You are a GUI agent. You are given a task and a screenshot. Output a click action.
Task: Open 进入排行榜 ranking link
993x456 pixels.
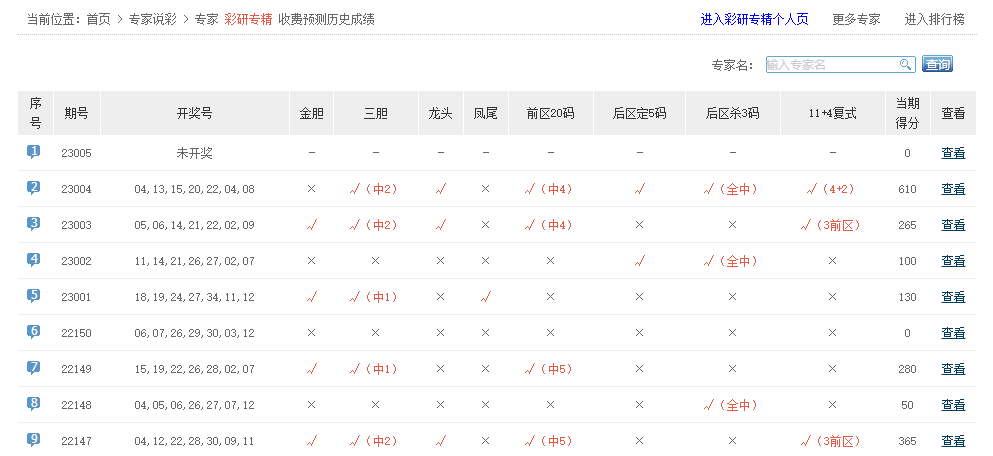(934, 19)
